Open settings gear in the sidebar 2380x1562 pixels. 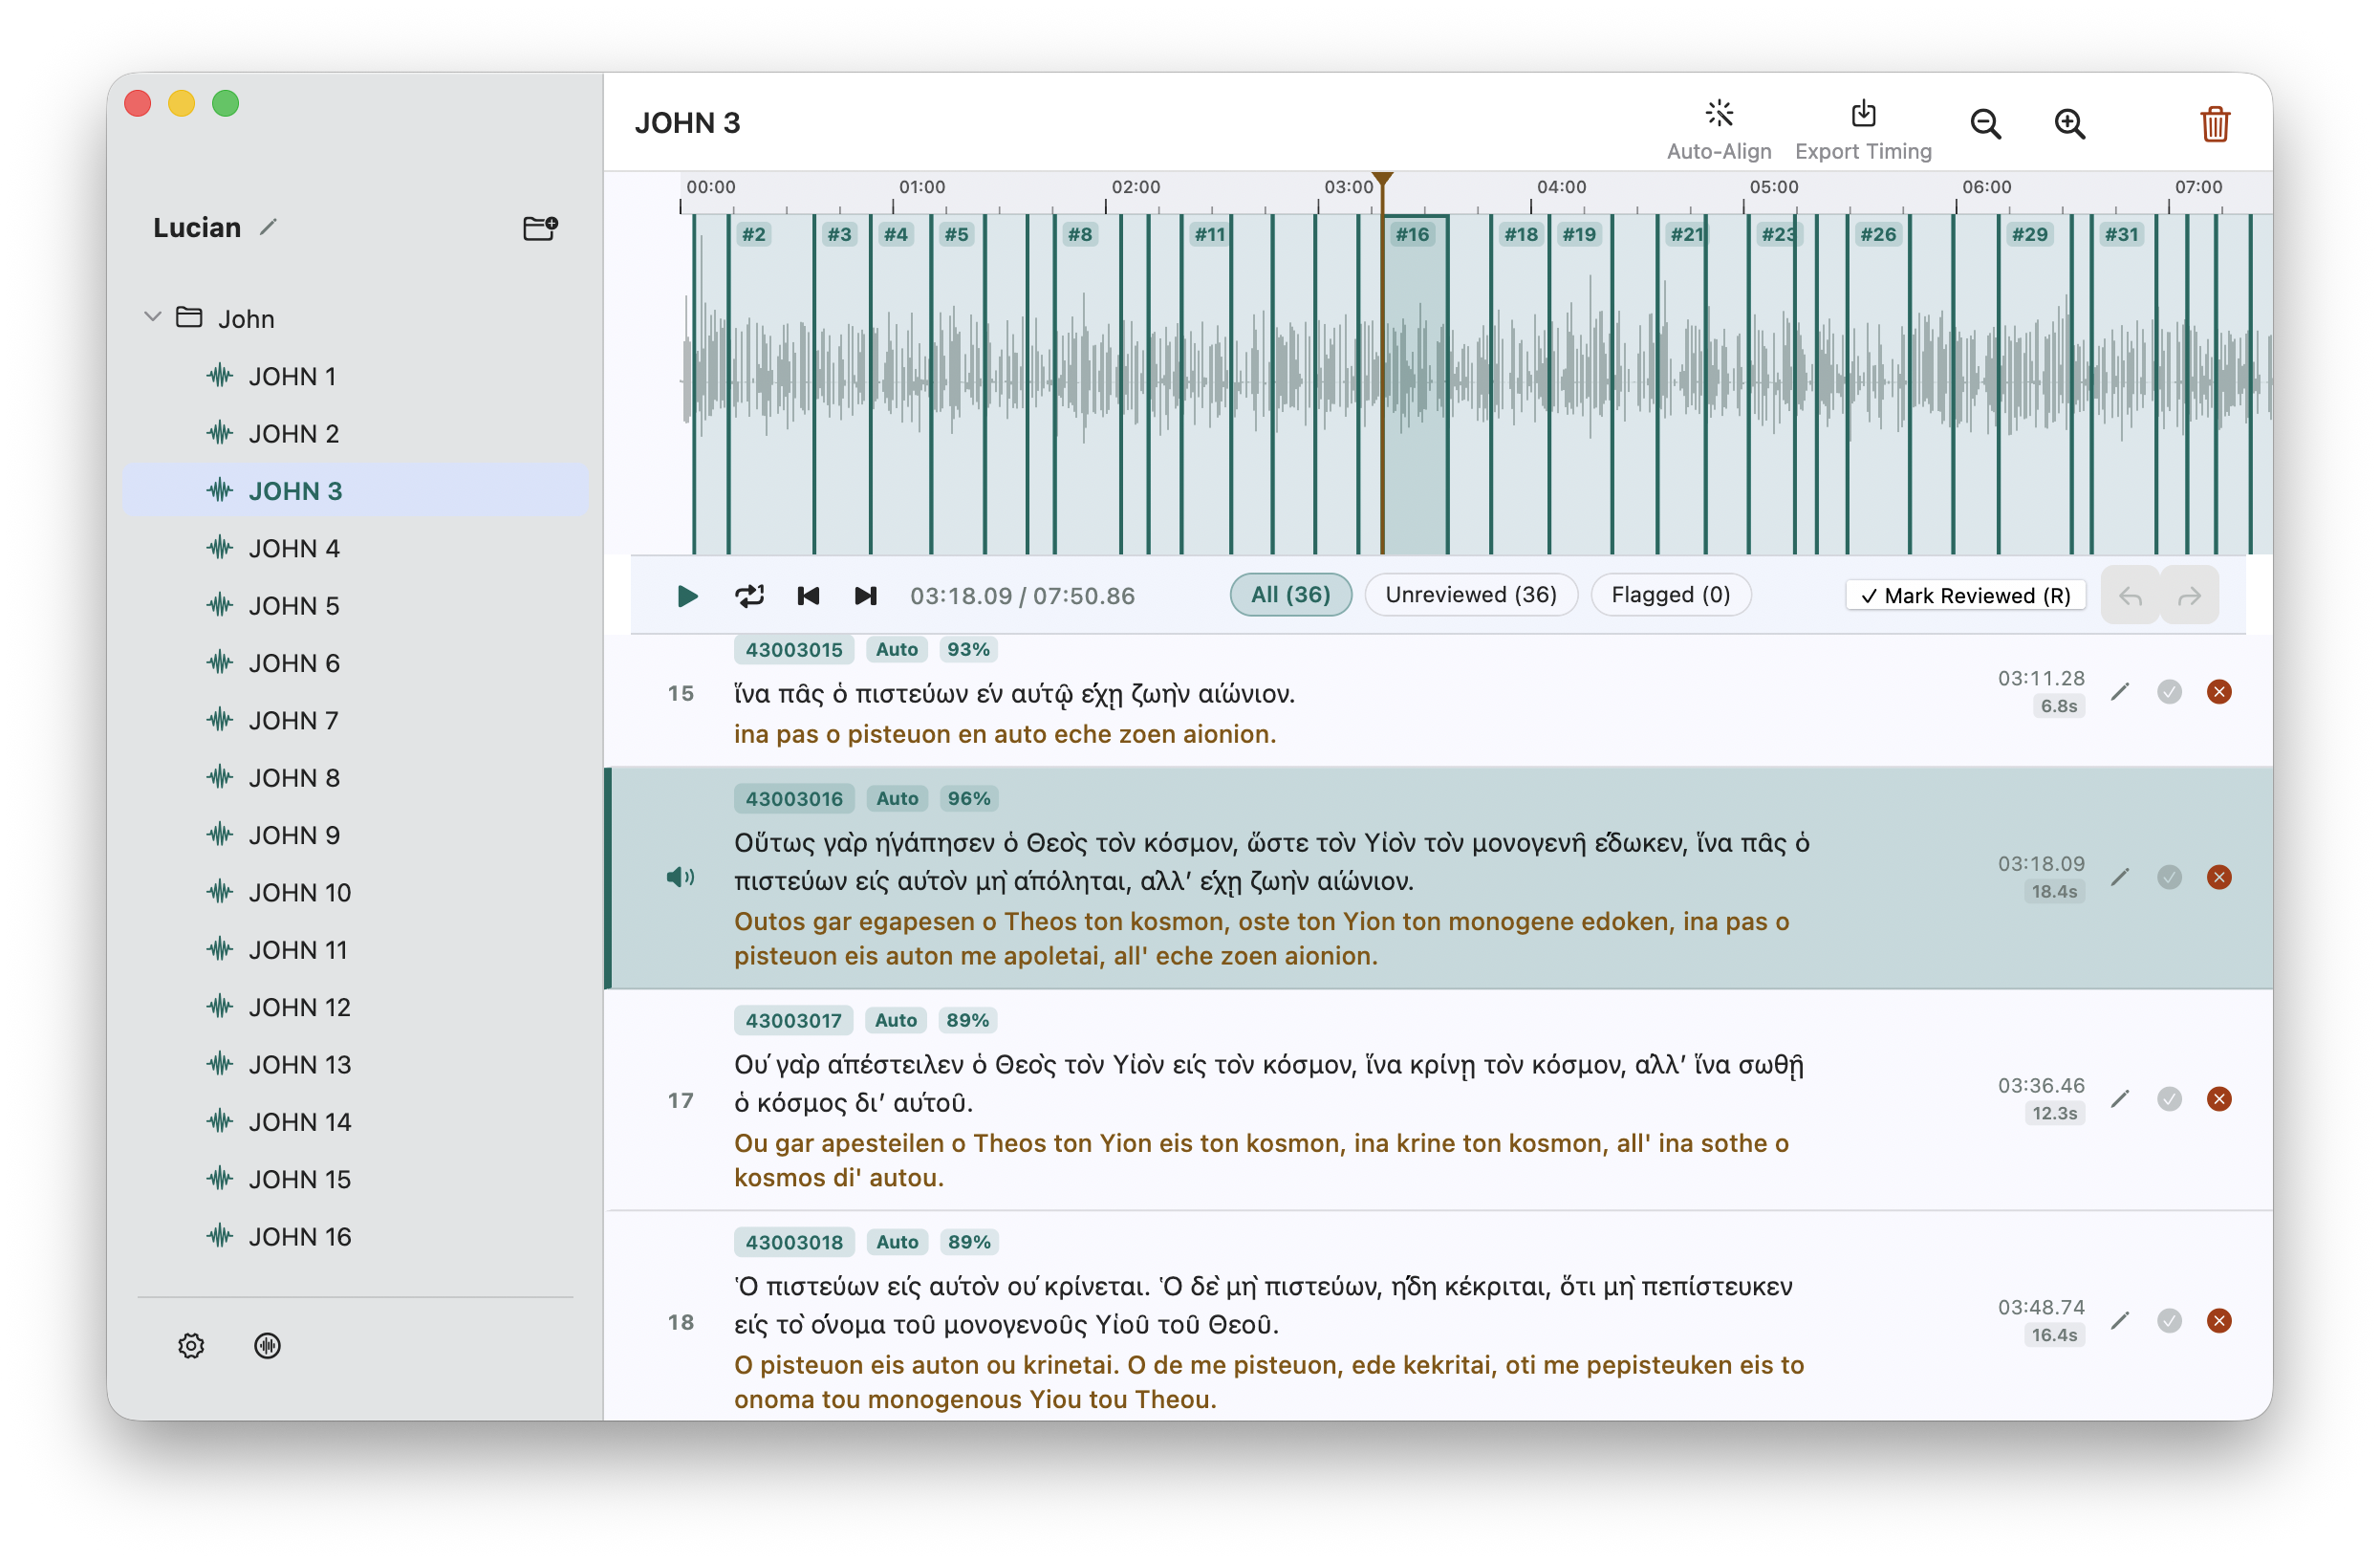(191, 1345)
